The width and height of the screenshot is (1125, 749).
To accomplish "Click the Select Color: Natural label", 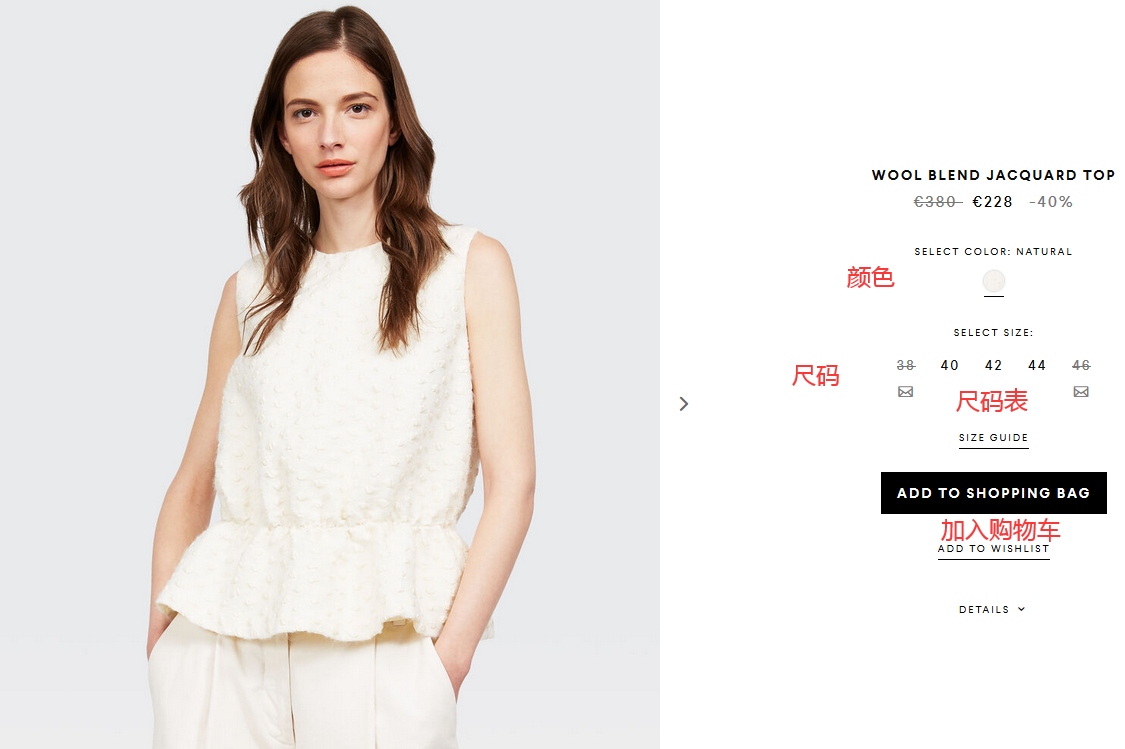I will point(993,252).
